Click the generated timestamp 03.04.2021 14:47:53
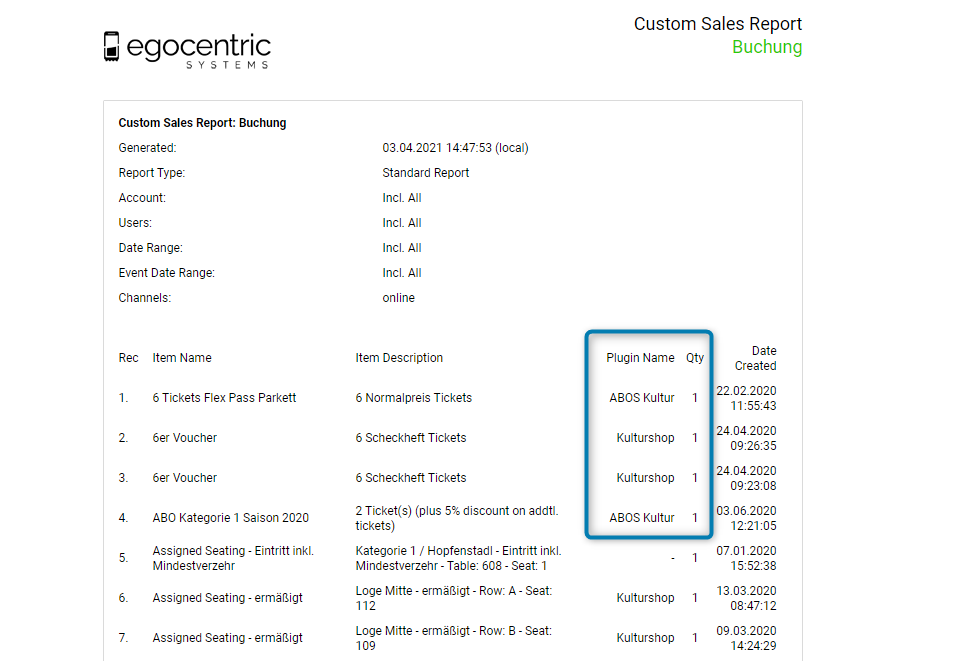Image resolution: width=966 pixels, height=661 pixels. tap(455, 148)
